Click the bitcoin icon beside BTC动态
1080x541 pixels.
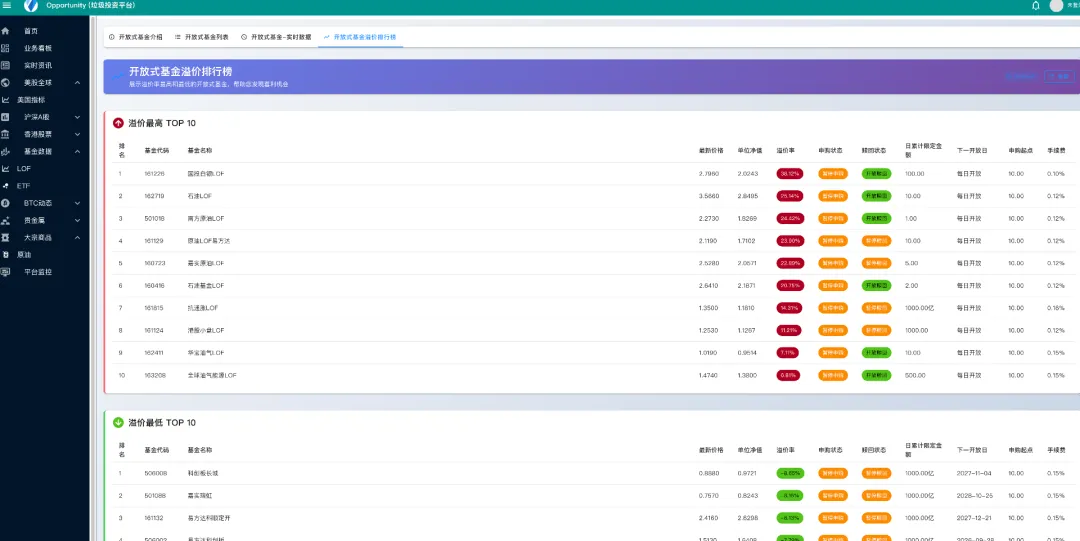click(6, 203)
